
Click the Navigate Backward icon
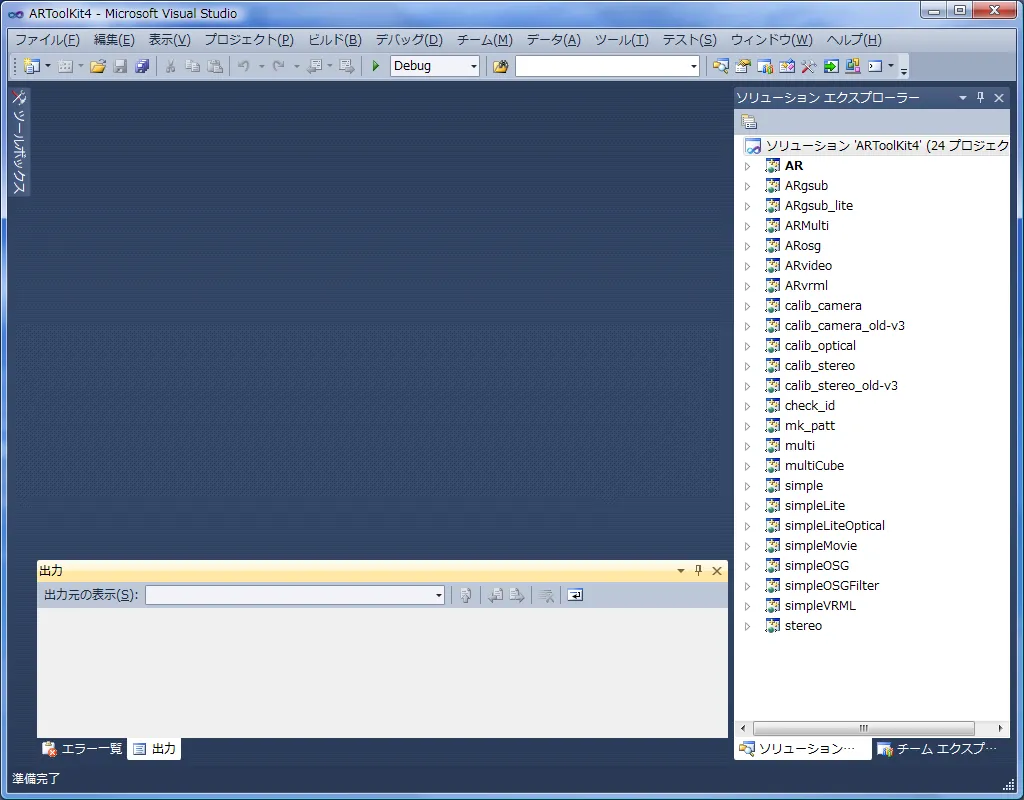click(315, 66)
